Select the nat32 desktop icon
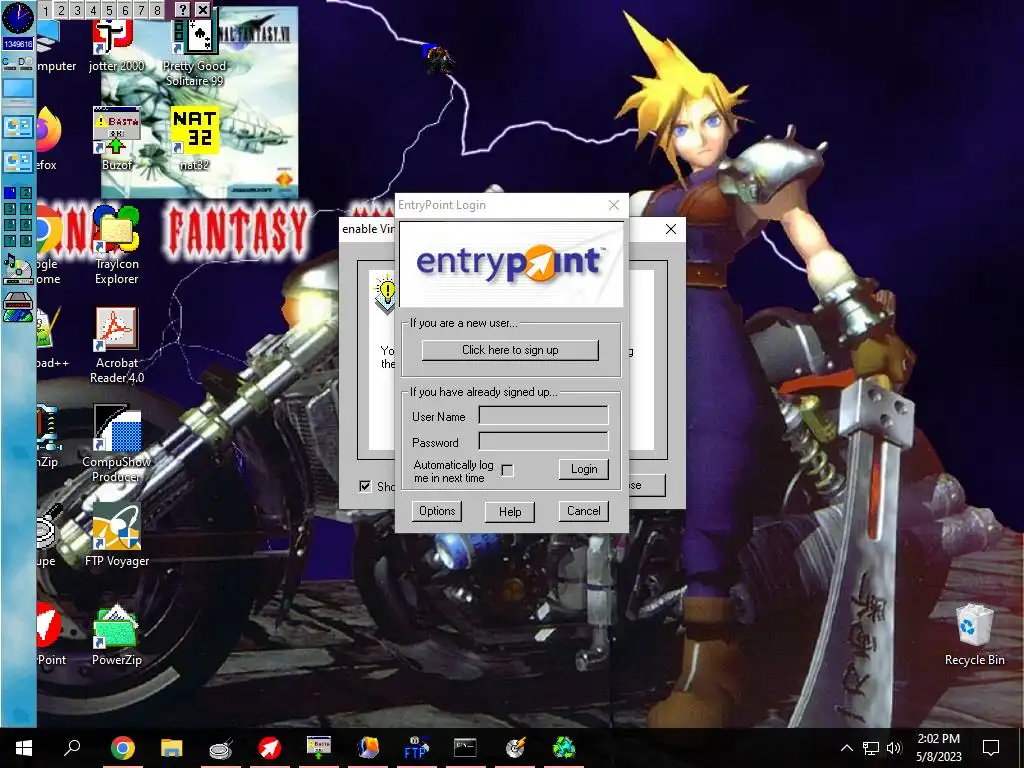 click(195, 138)
